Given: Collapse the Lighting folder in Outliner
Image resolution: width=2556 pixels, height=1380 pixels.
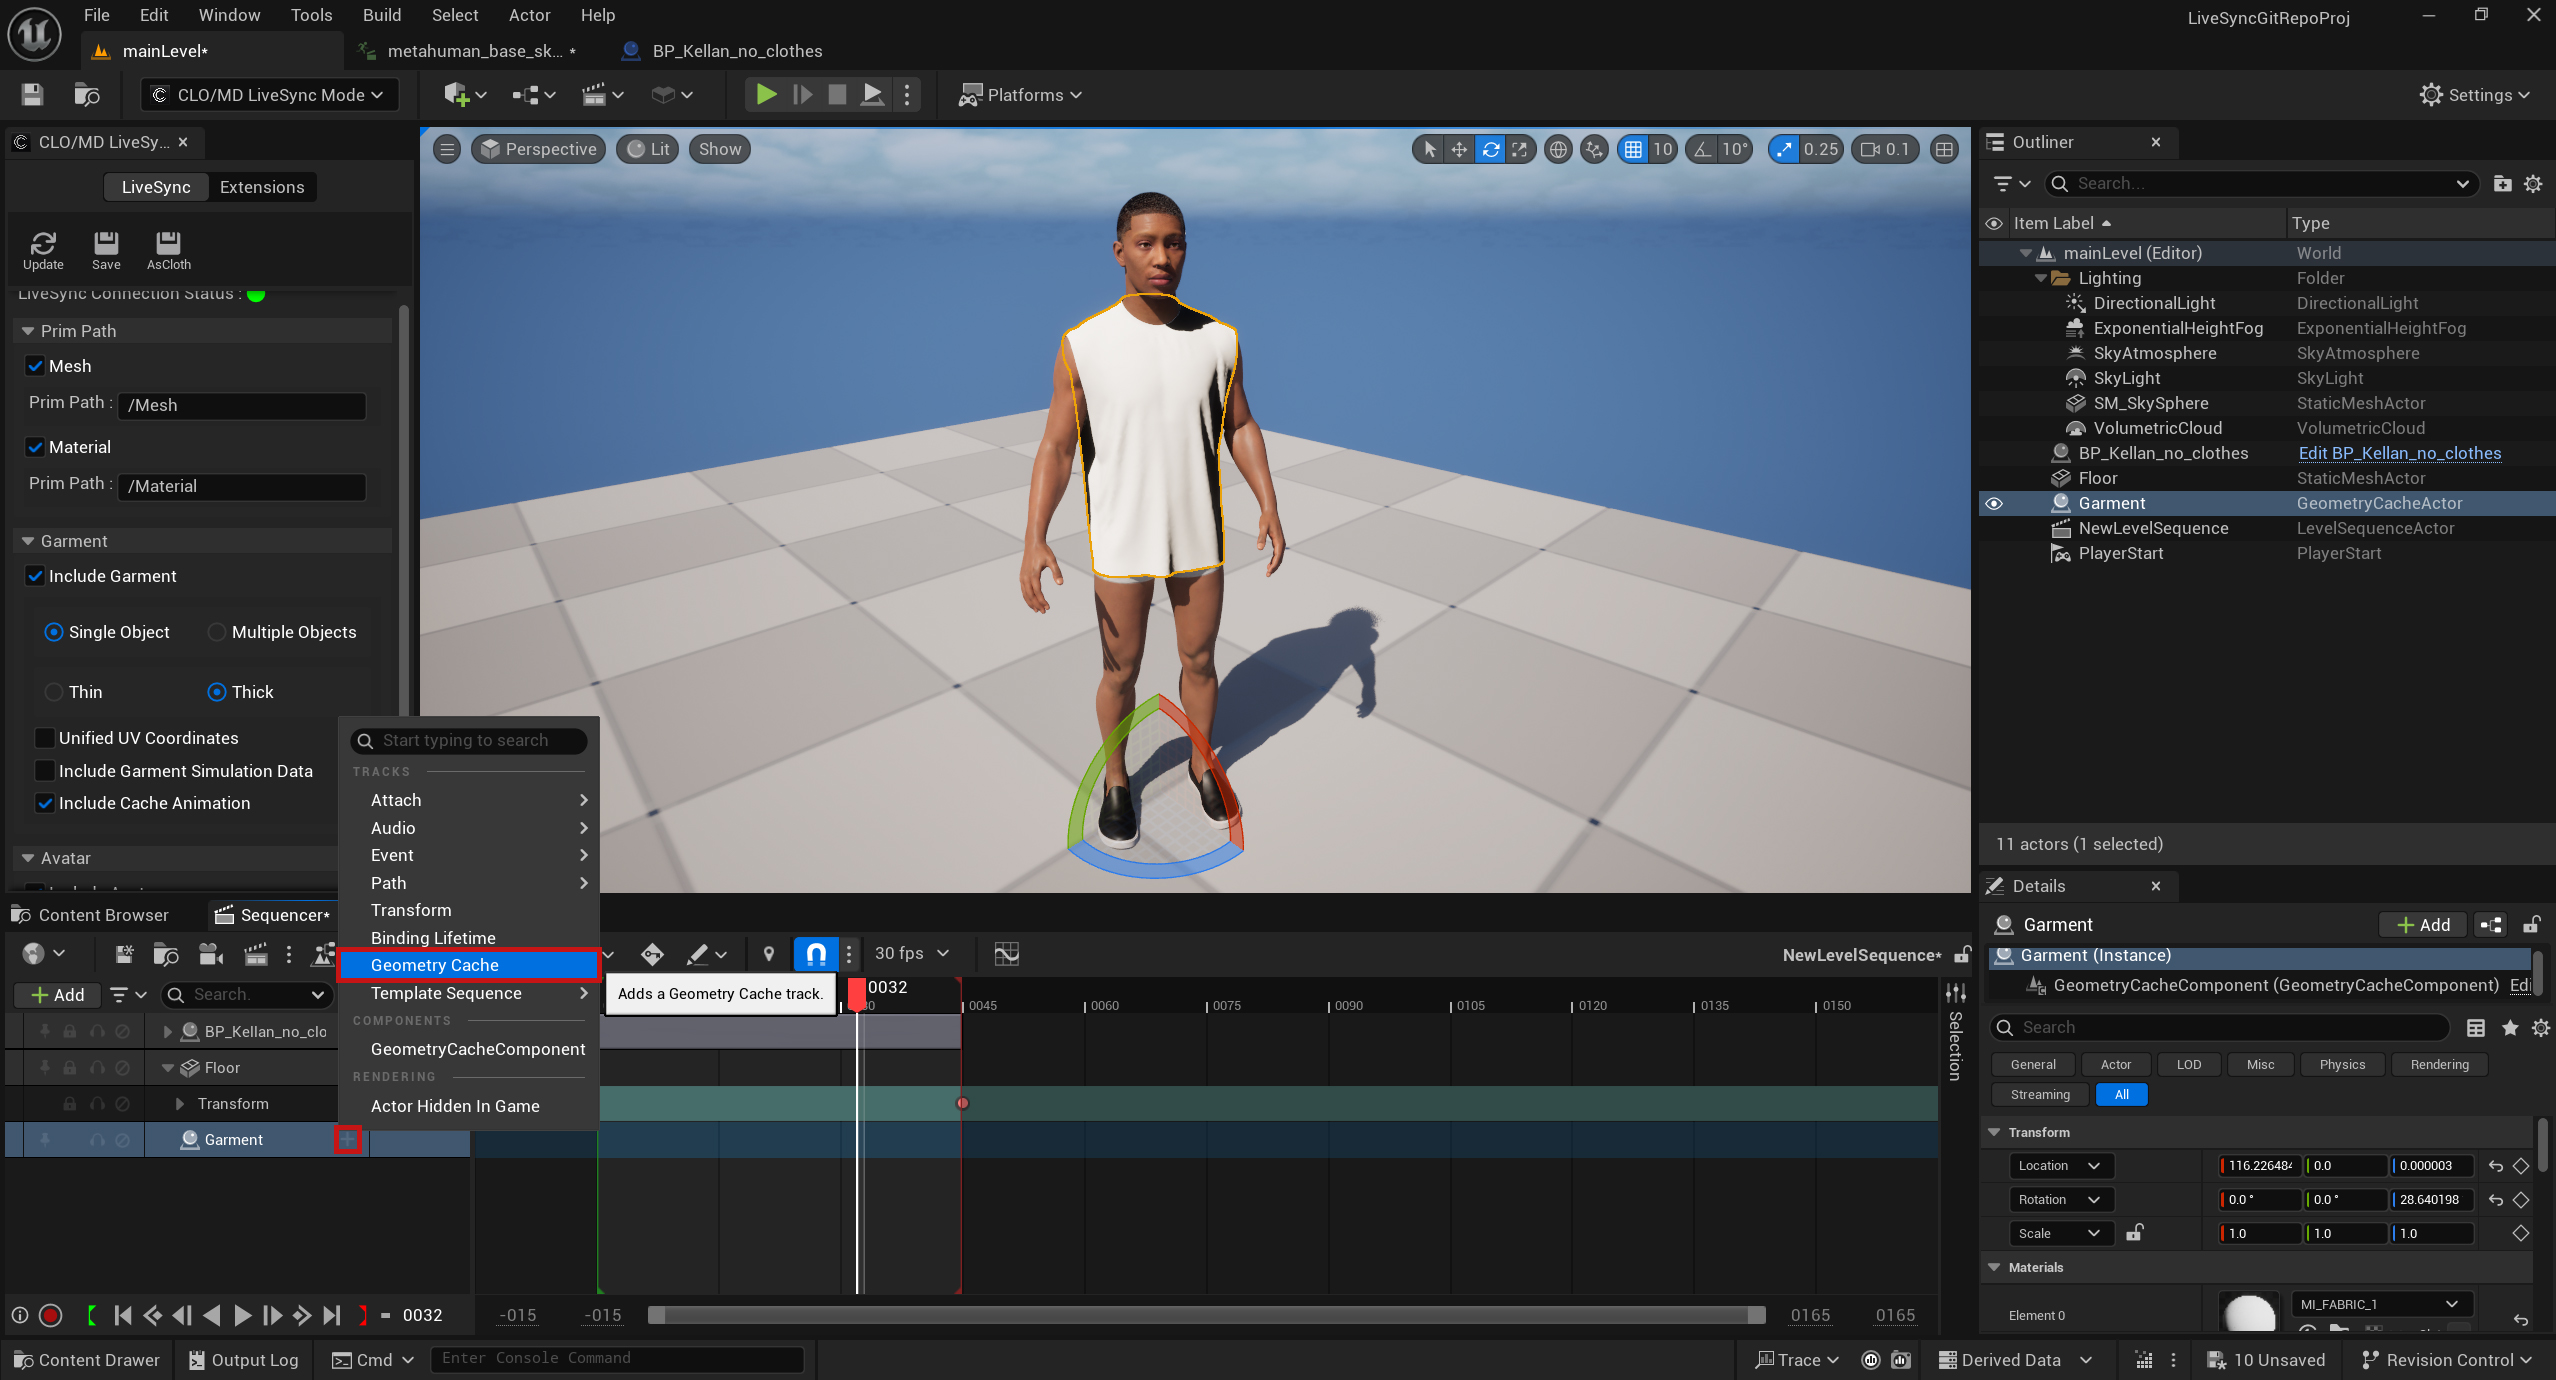Looking at the screenshot, I should tap(2040, 278).
